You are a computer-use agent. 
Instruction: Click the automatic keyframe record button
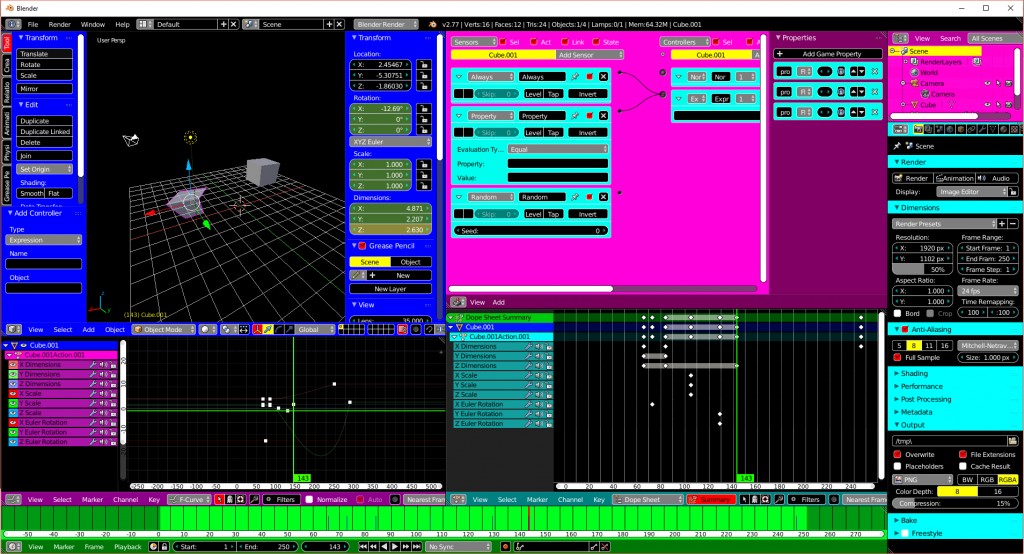point(505,546)
